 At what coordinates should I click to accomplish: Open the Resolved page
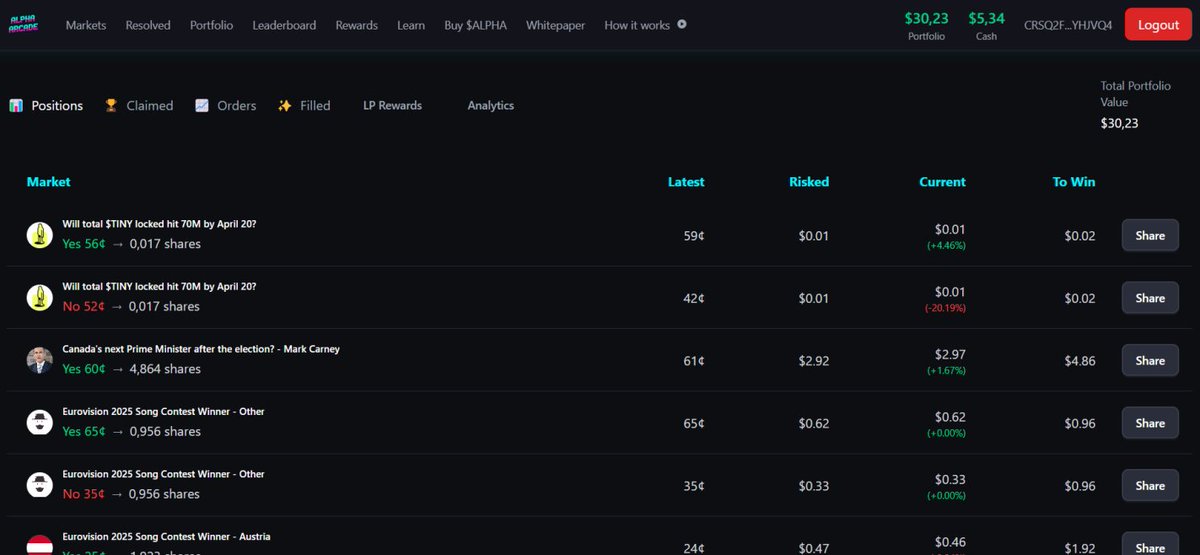pyautogui.click(x=148, y=25)
